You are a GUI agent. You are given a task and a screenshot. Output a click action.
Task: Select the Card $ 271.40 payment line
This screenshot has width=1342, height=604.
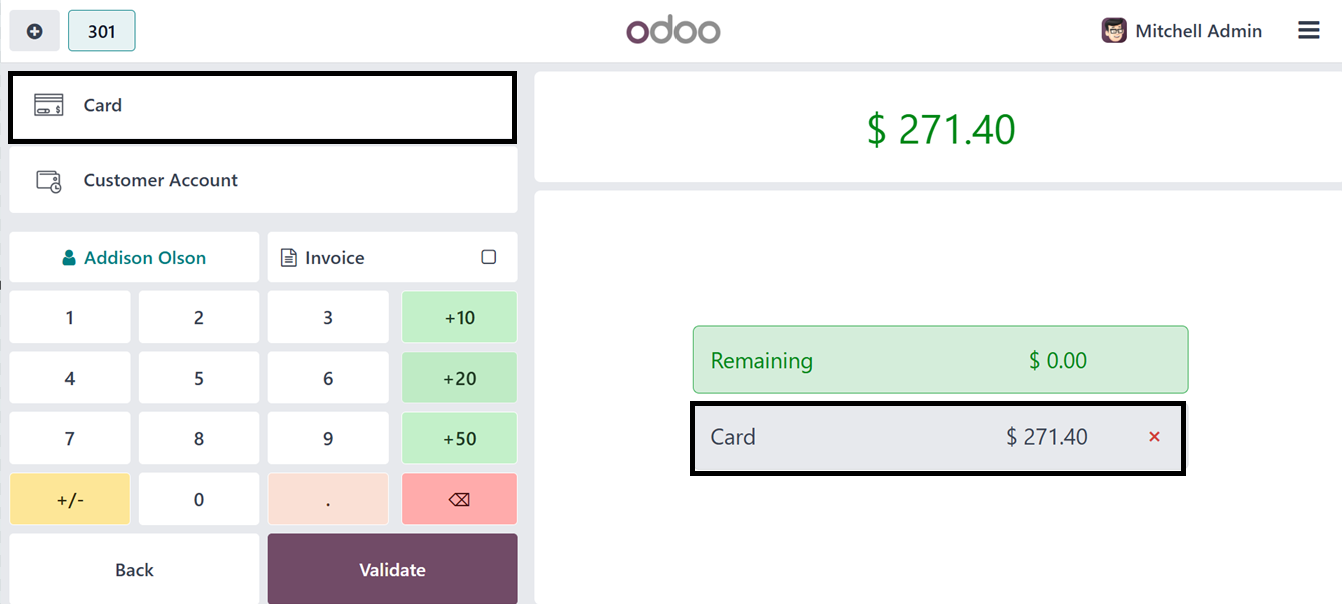(x=900, y=437)
